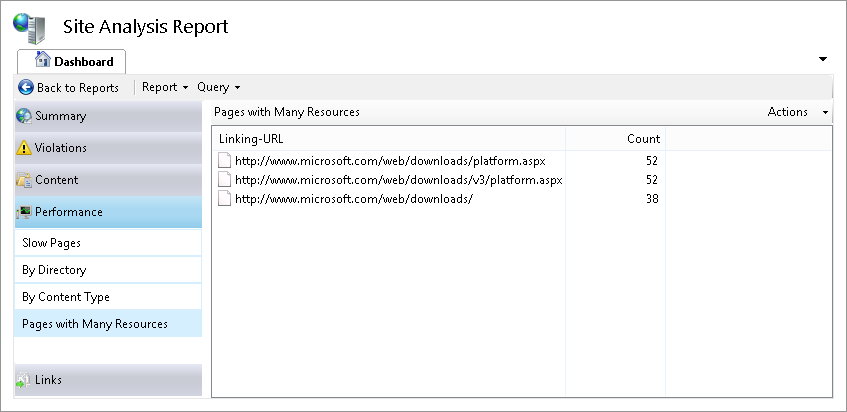This screenshot has height=412, width=847.
Task: Click the platform.aspx page file icon
Action: (x=225, y=160)
